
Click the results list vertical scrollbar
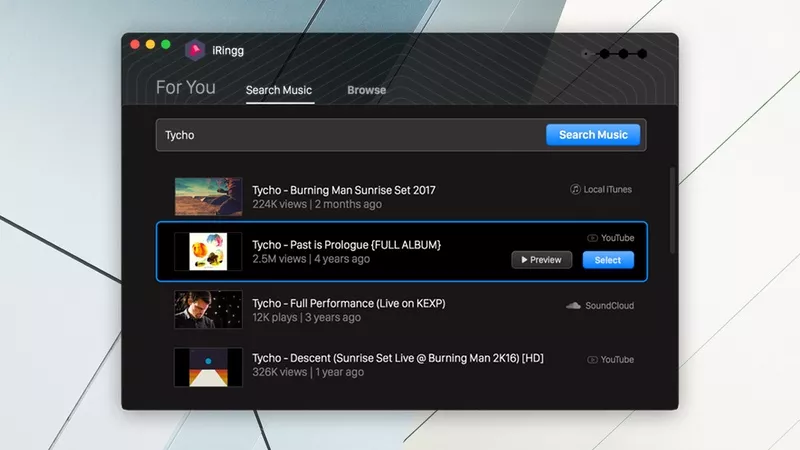(x=672, y=210)
